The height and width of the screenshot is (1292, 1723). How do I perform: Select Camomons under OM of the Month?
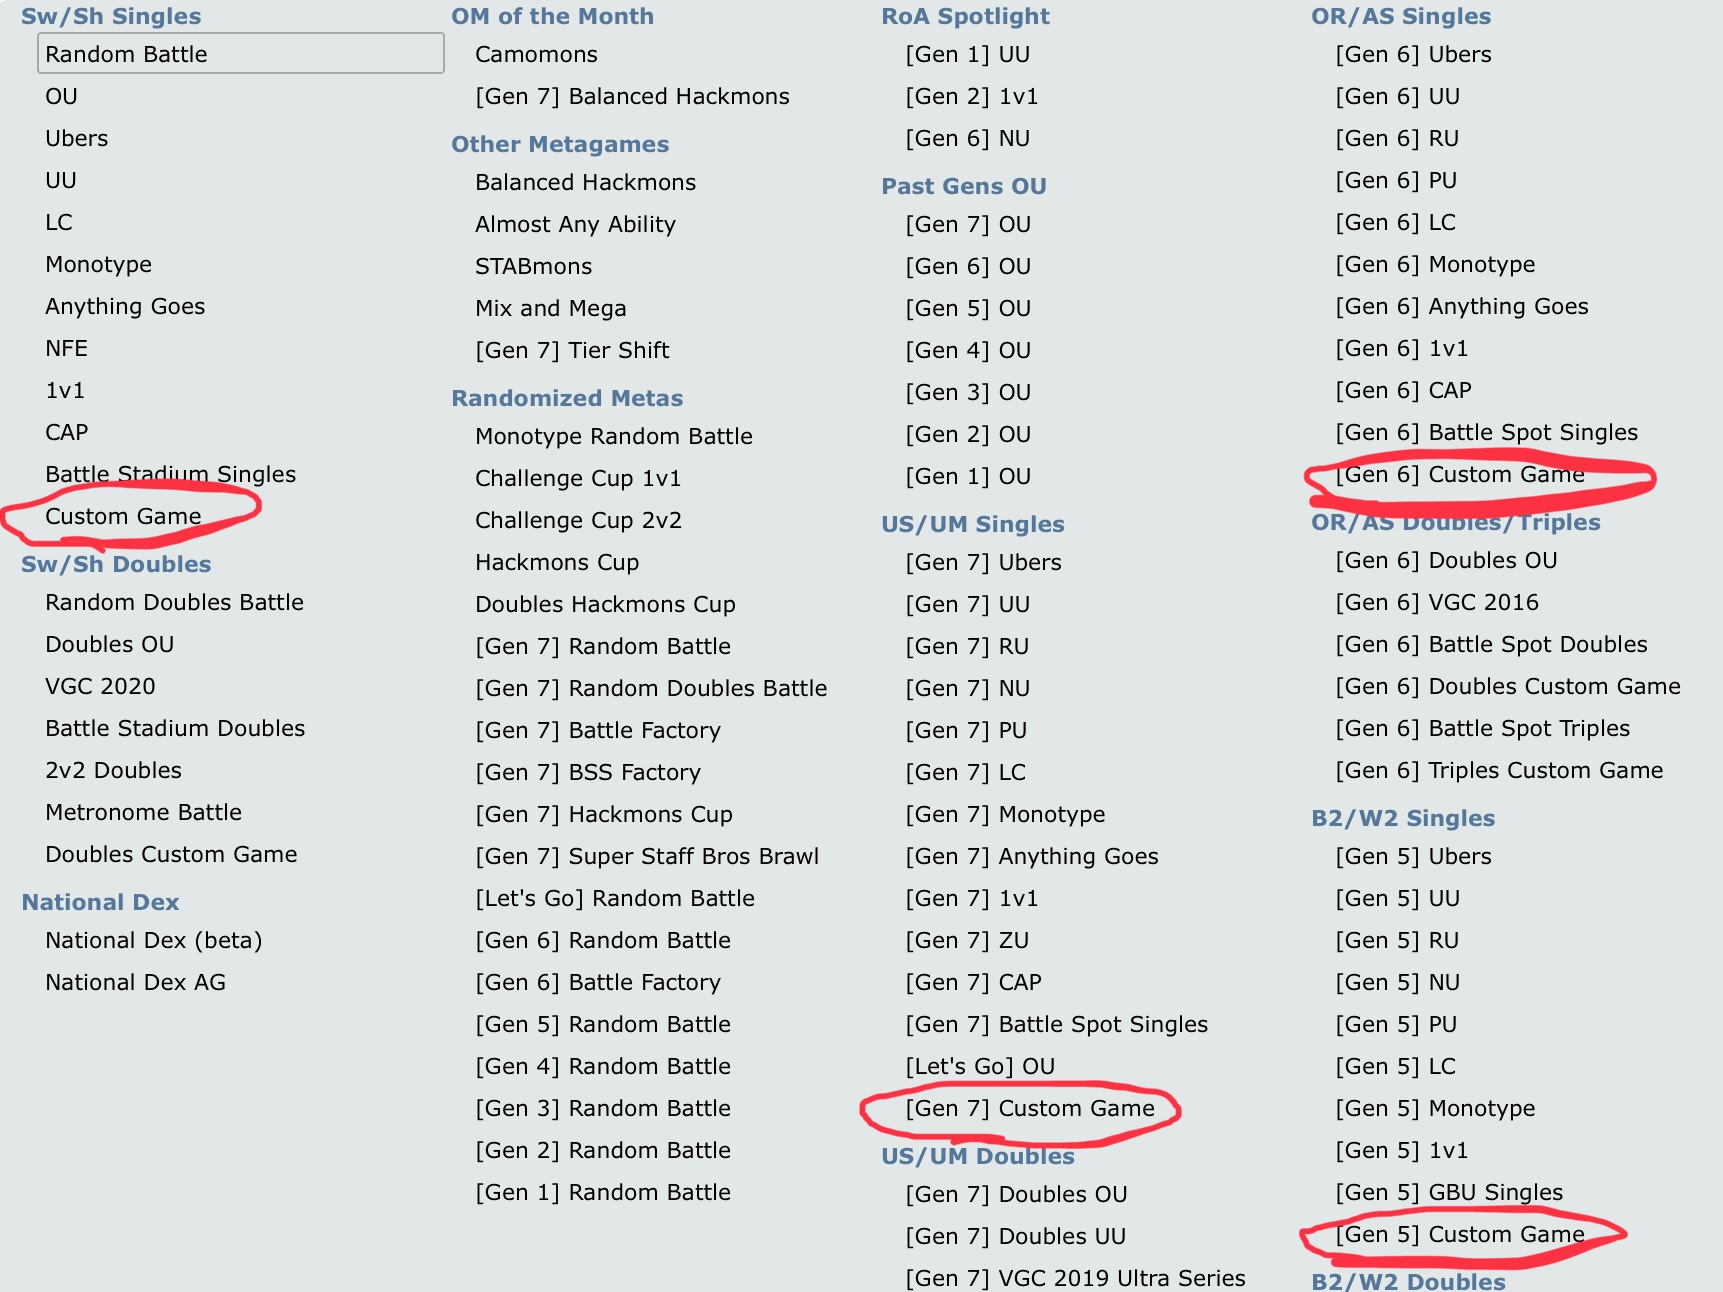tap(536, 54)
